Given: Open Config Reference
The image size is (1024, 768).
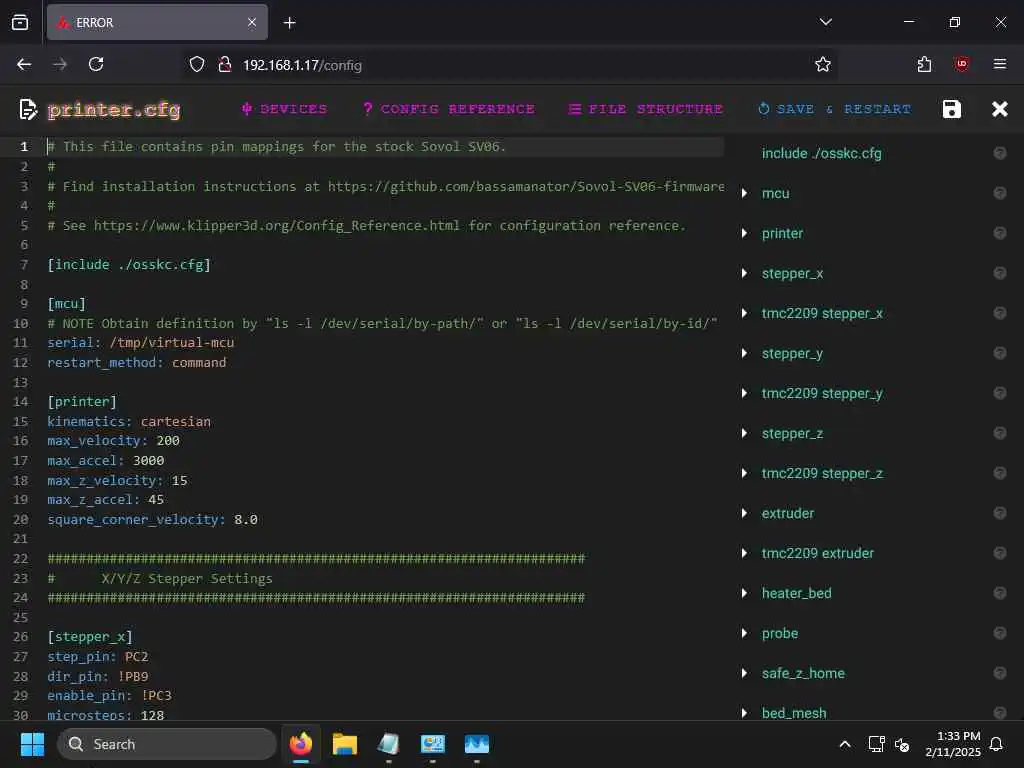Looking at the screenshot, I should (x=449, y=109).
